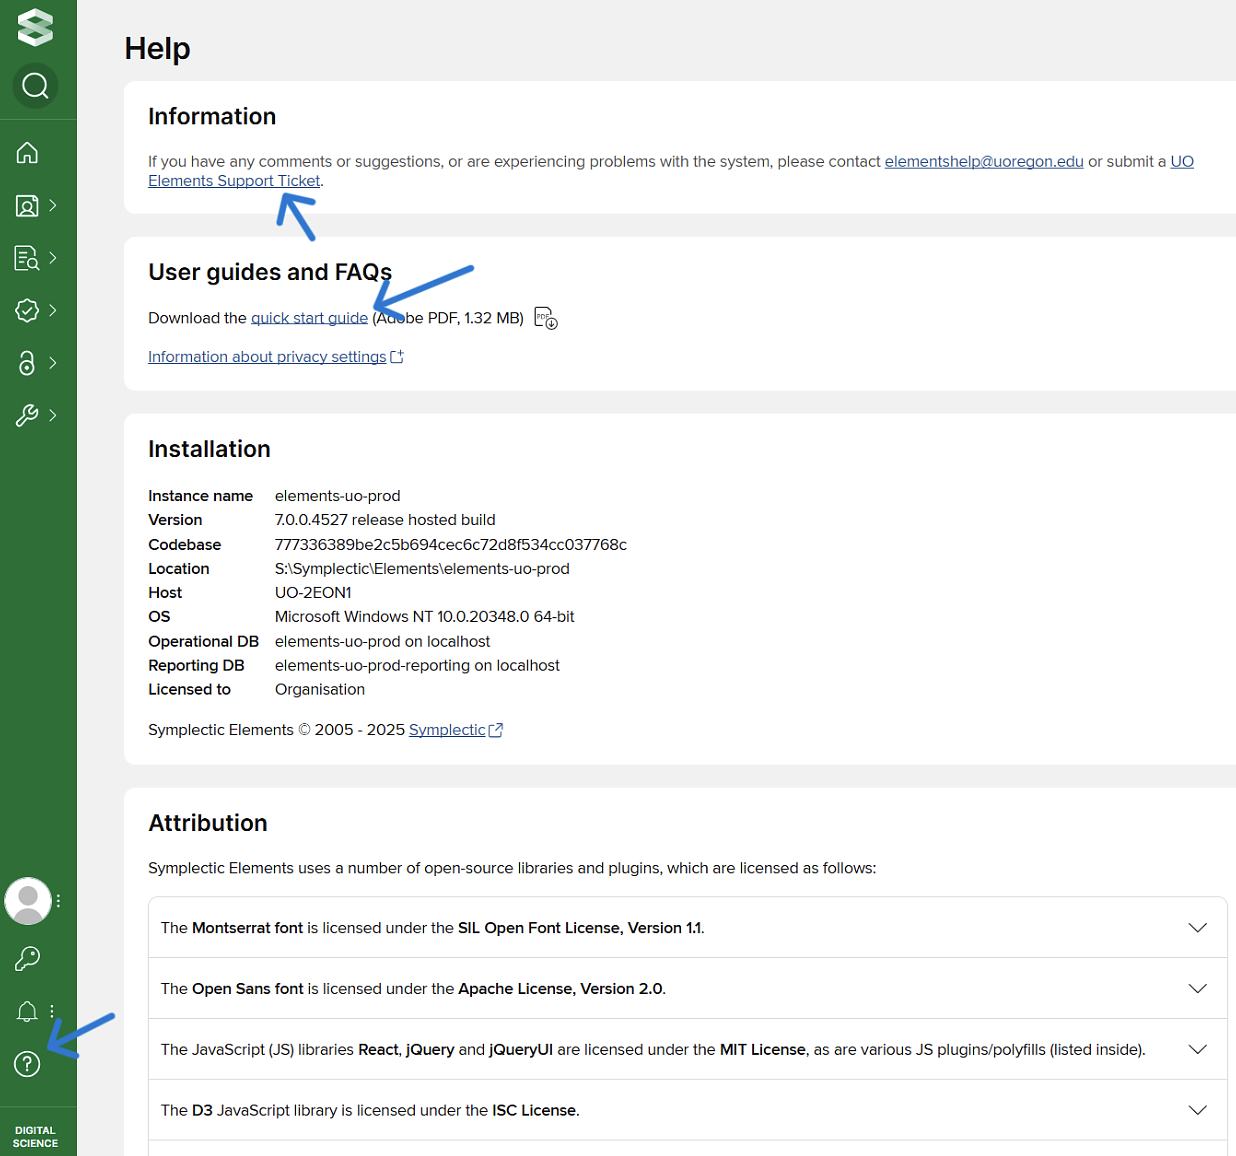Click the open padlock sidebar icon
Image resolution: width=1236 pixels, height=1156 pixels.
click(x=27, y=363)
